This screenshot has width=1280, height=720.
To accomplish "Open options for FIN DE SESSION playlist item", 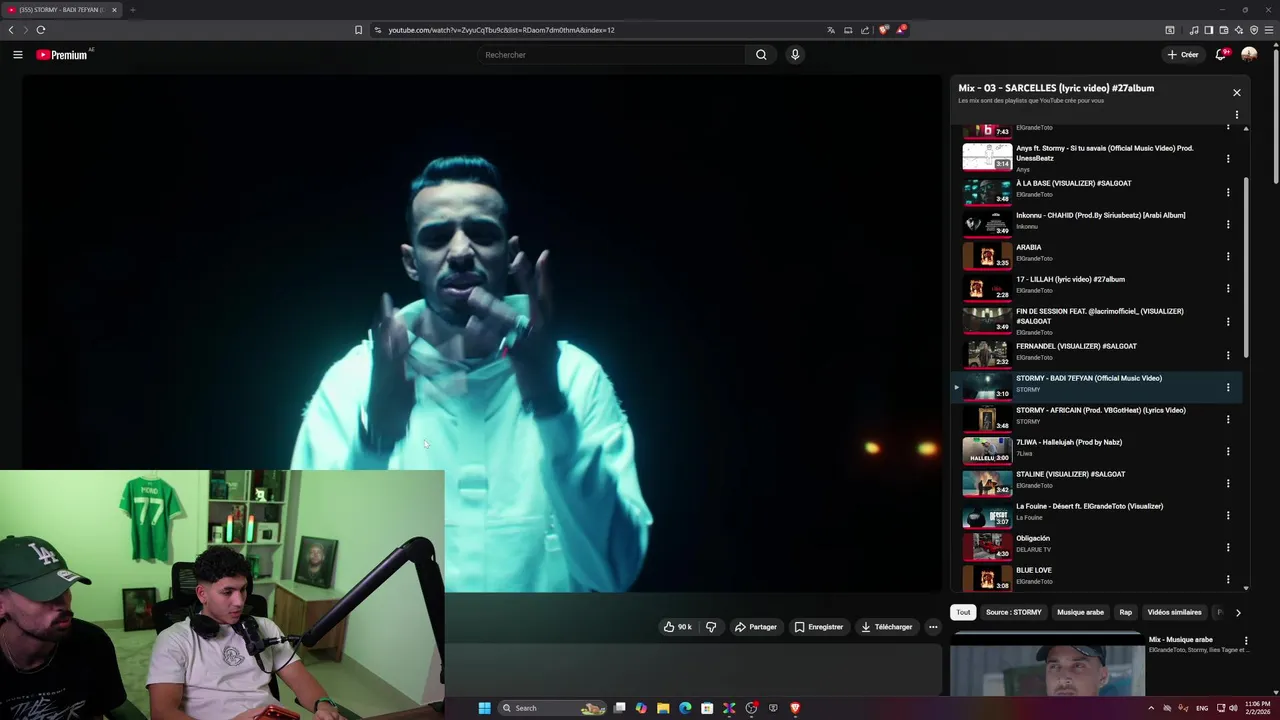I will 1228,321.
